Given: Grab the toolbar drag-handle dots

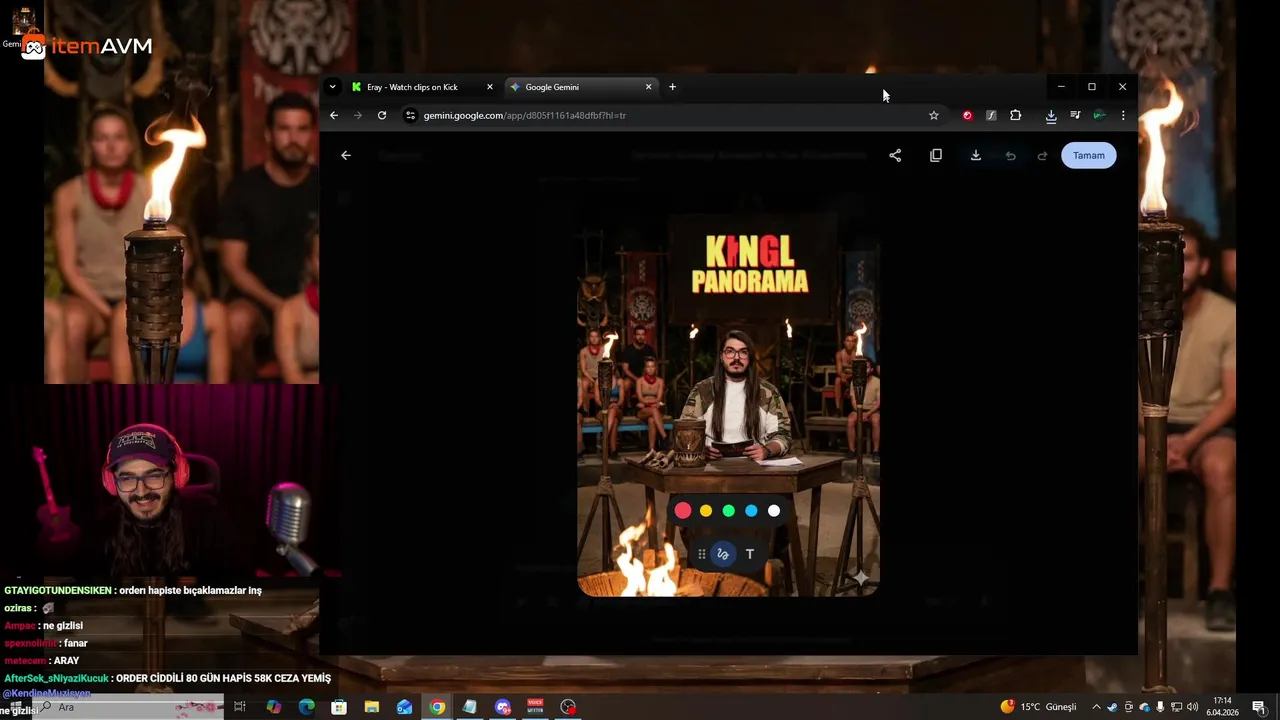Looking at the screenshot, I should click(x=702, y=554).
